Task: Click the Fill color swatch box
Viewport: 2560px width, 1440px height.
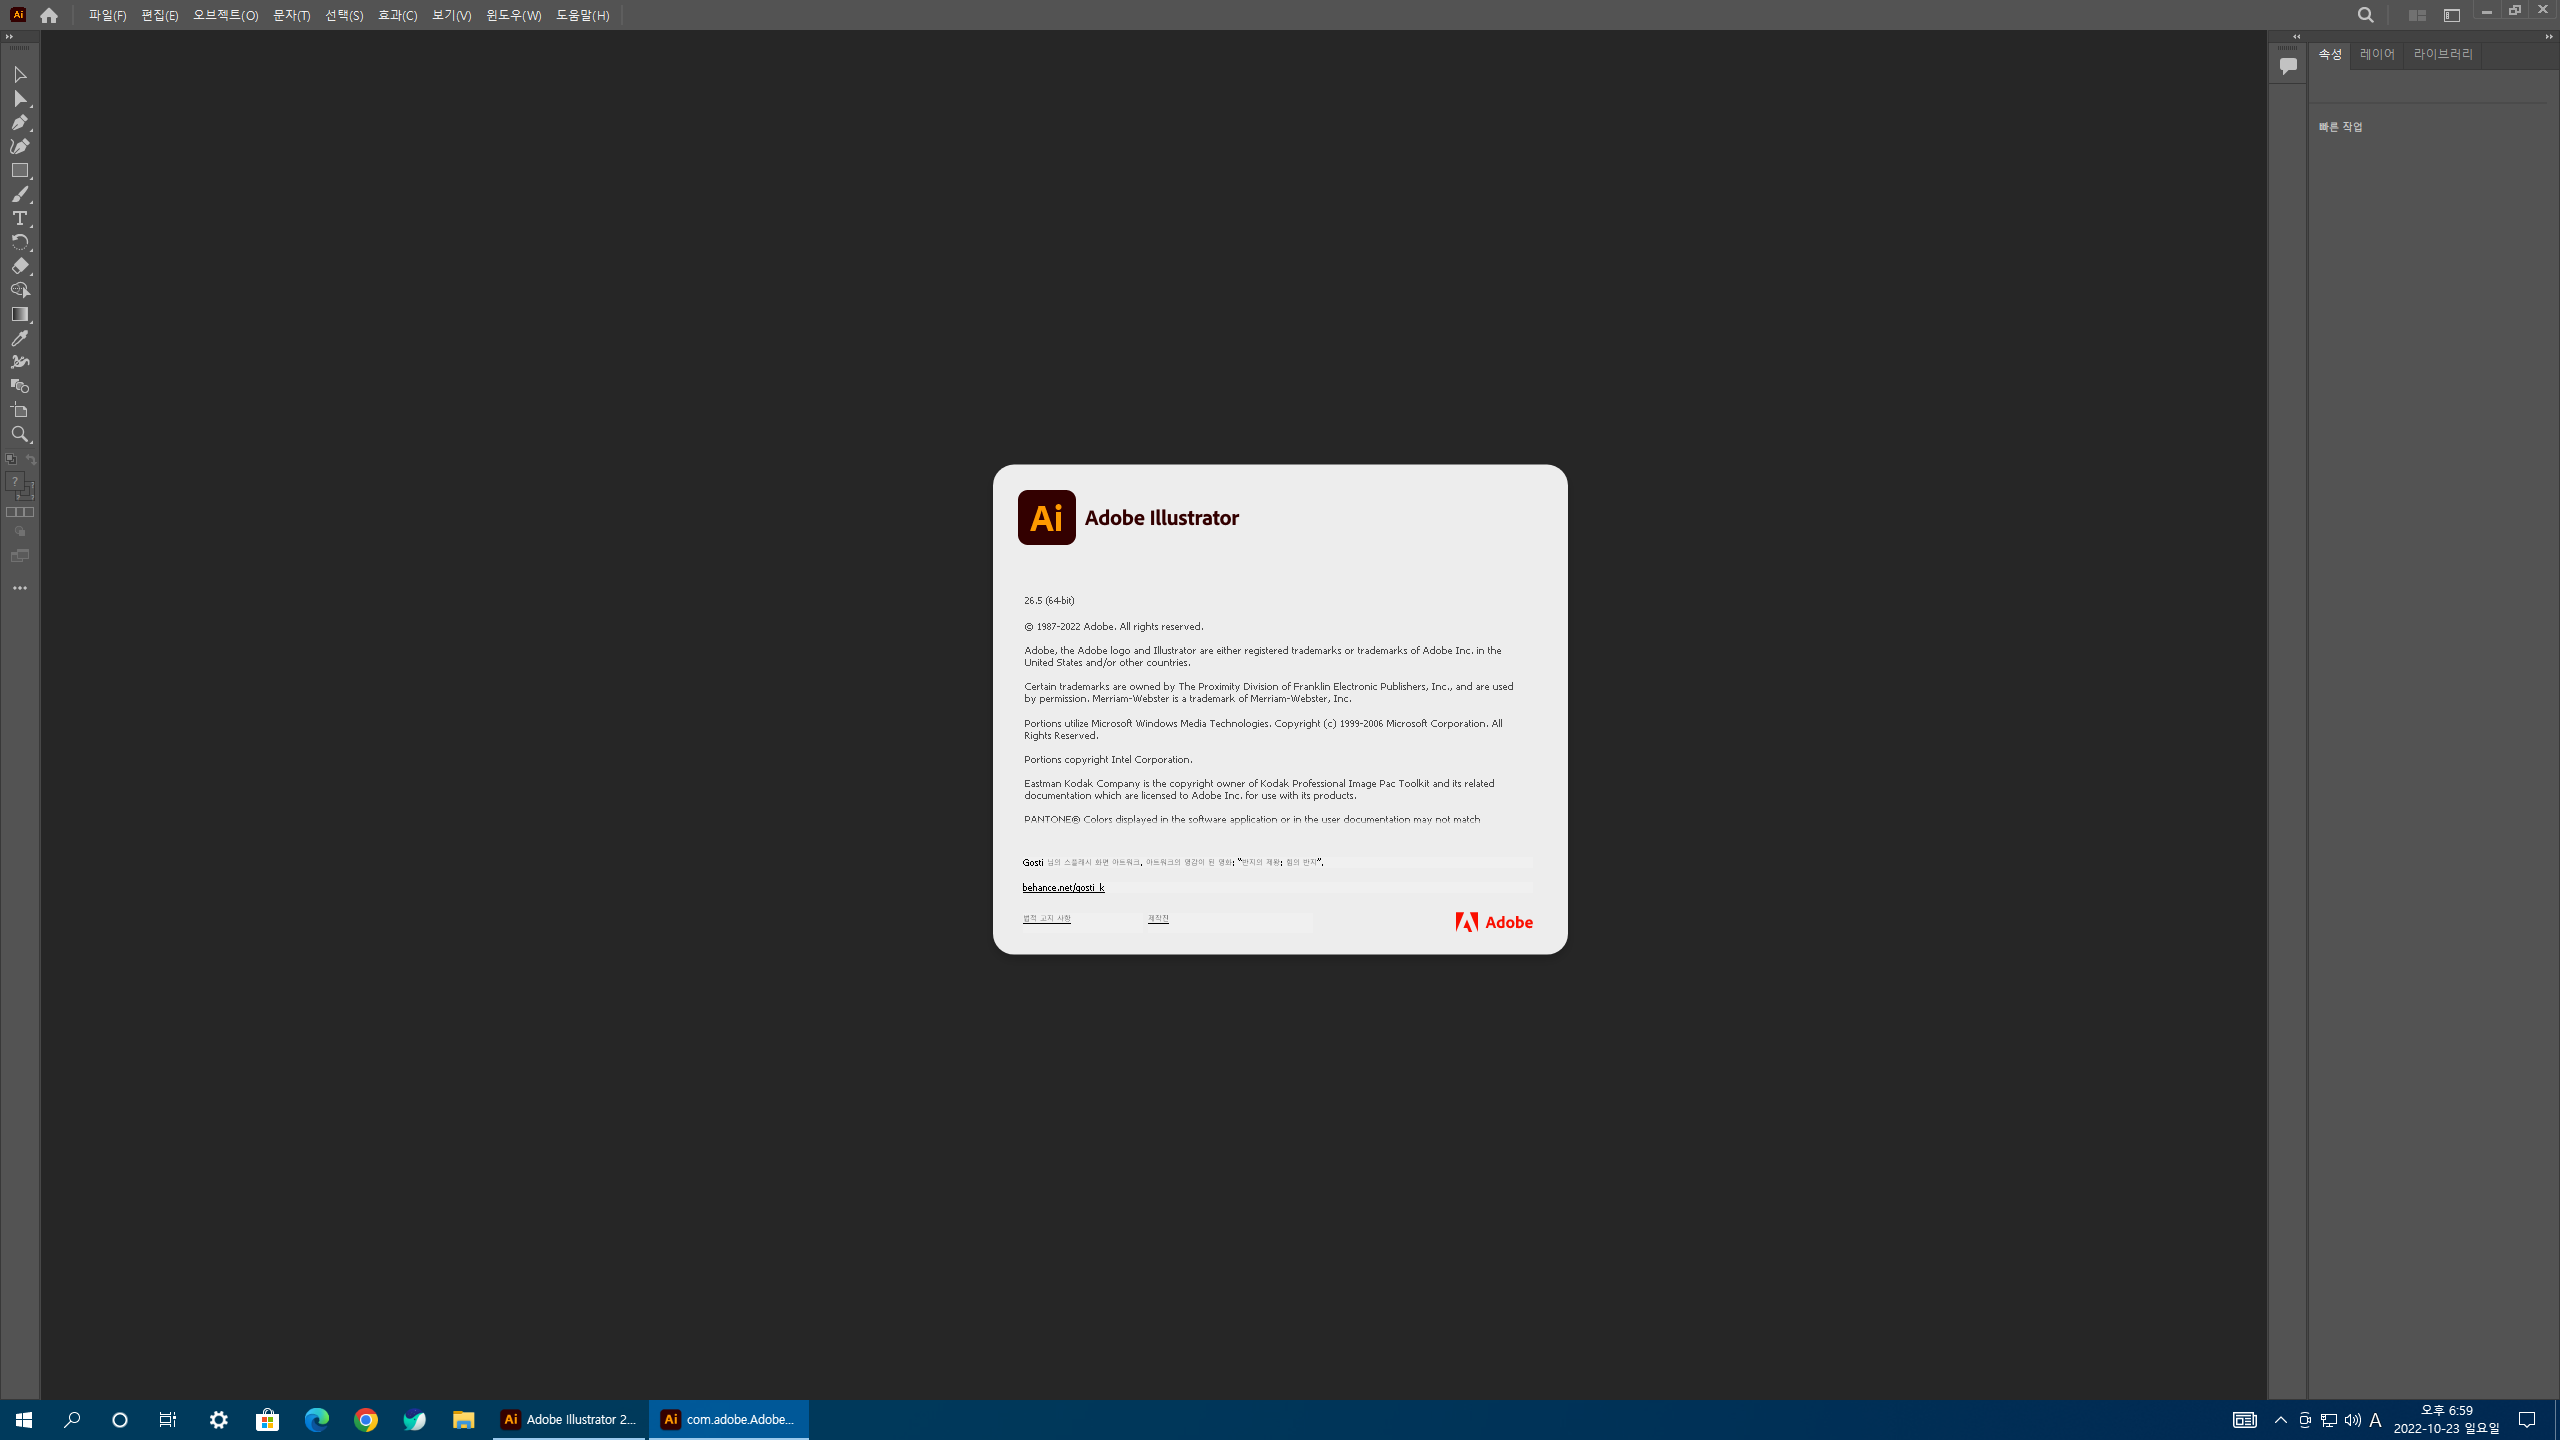Action: point(14,481)
